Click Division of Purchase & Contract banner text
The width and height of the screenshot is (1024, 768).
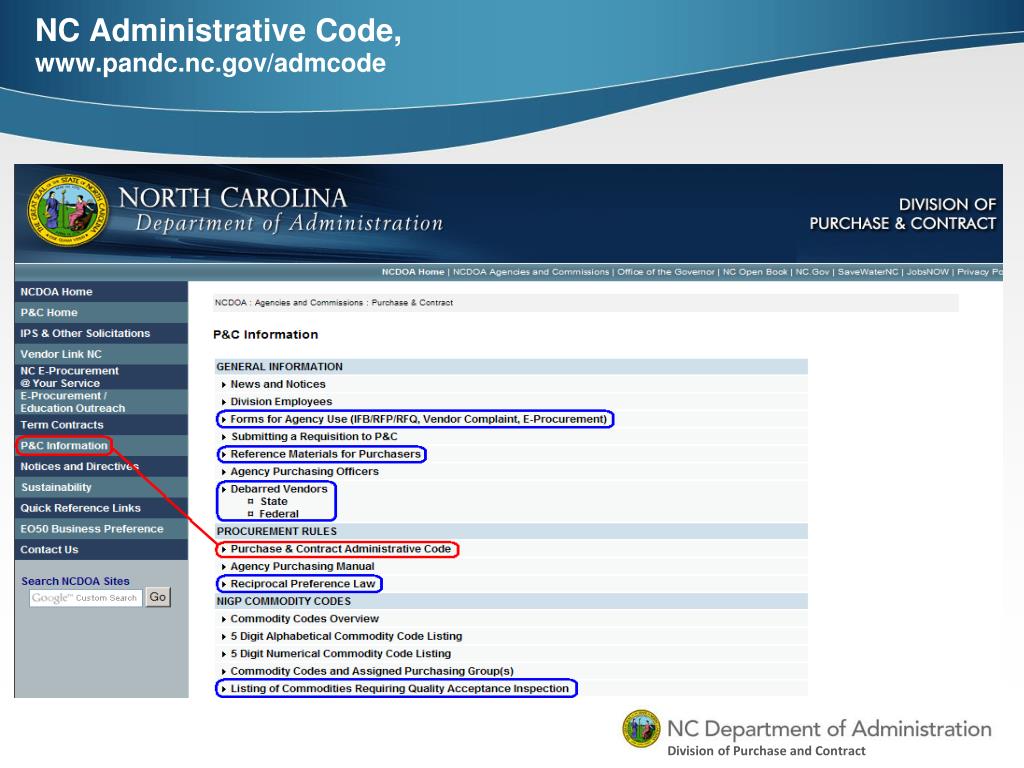[x=903, y=214]
